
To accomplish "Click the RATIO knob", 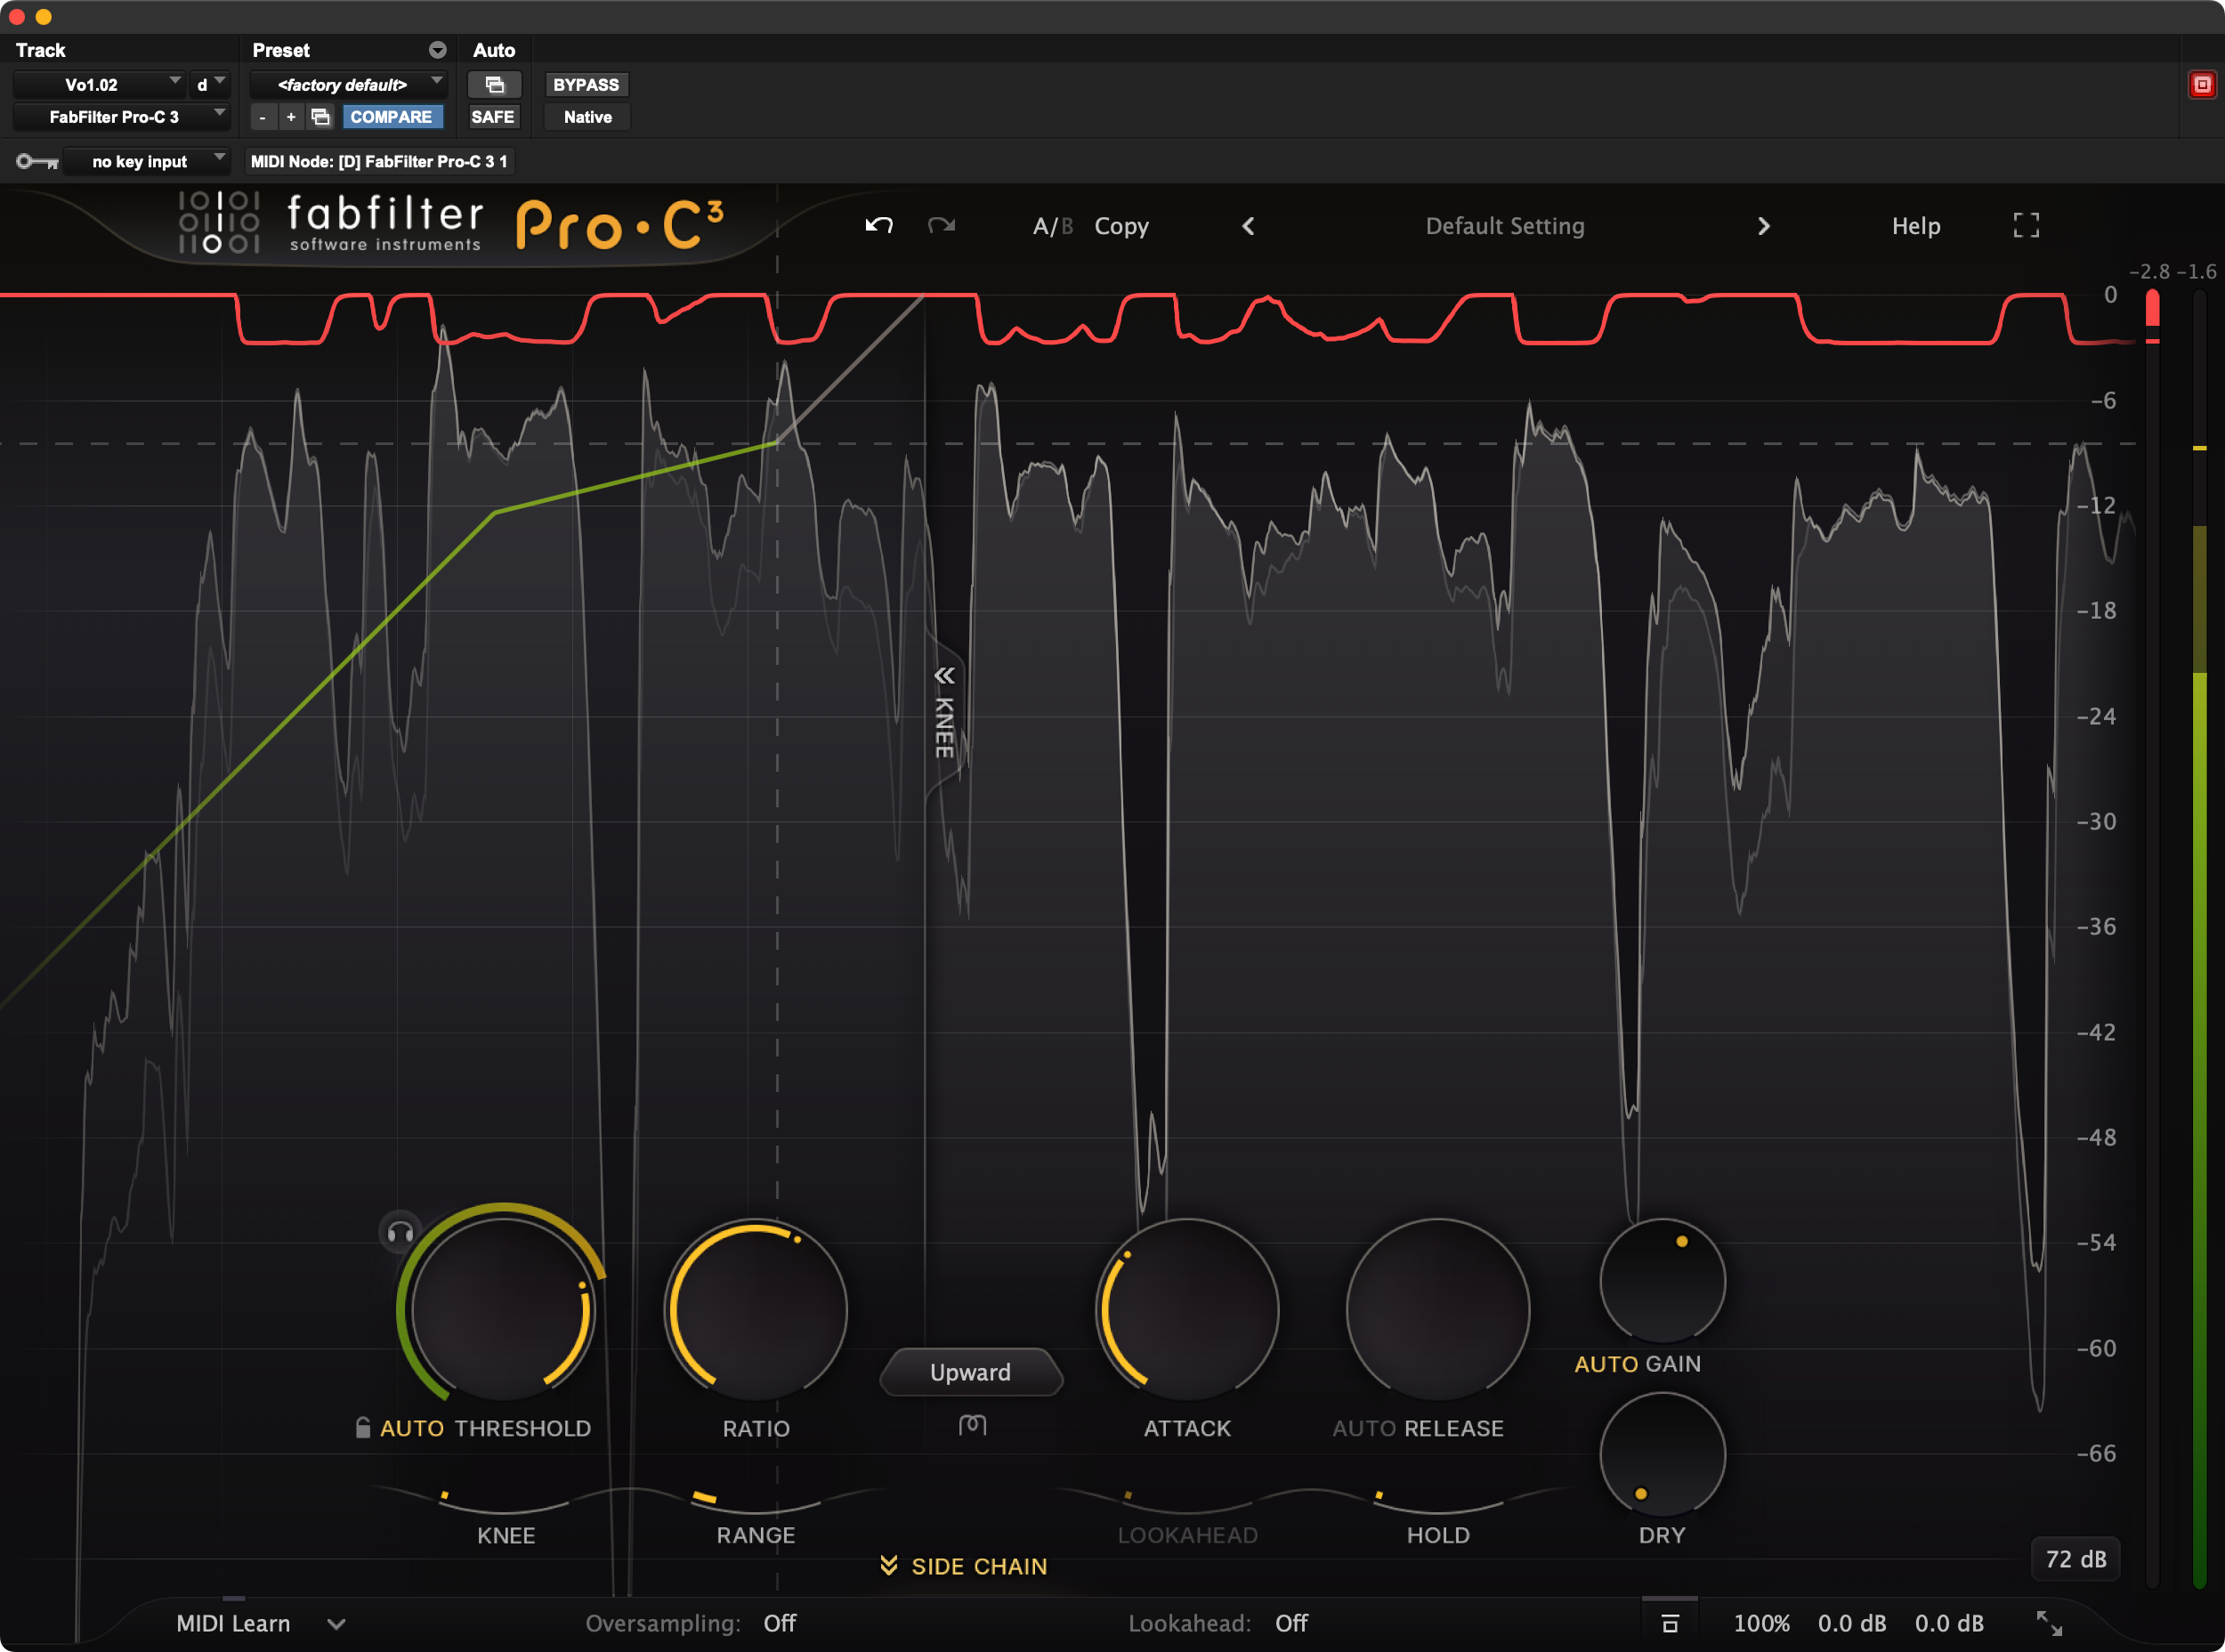I will click(756, 1309).
